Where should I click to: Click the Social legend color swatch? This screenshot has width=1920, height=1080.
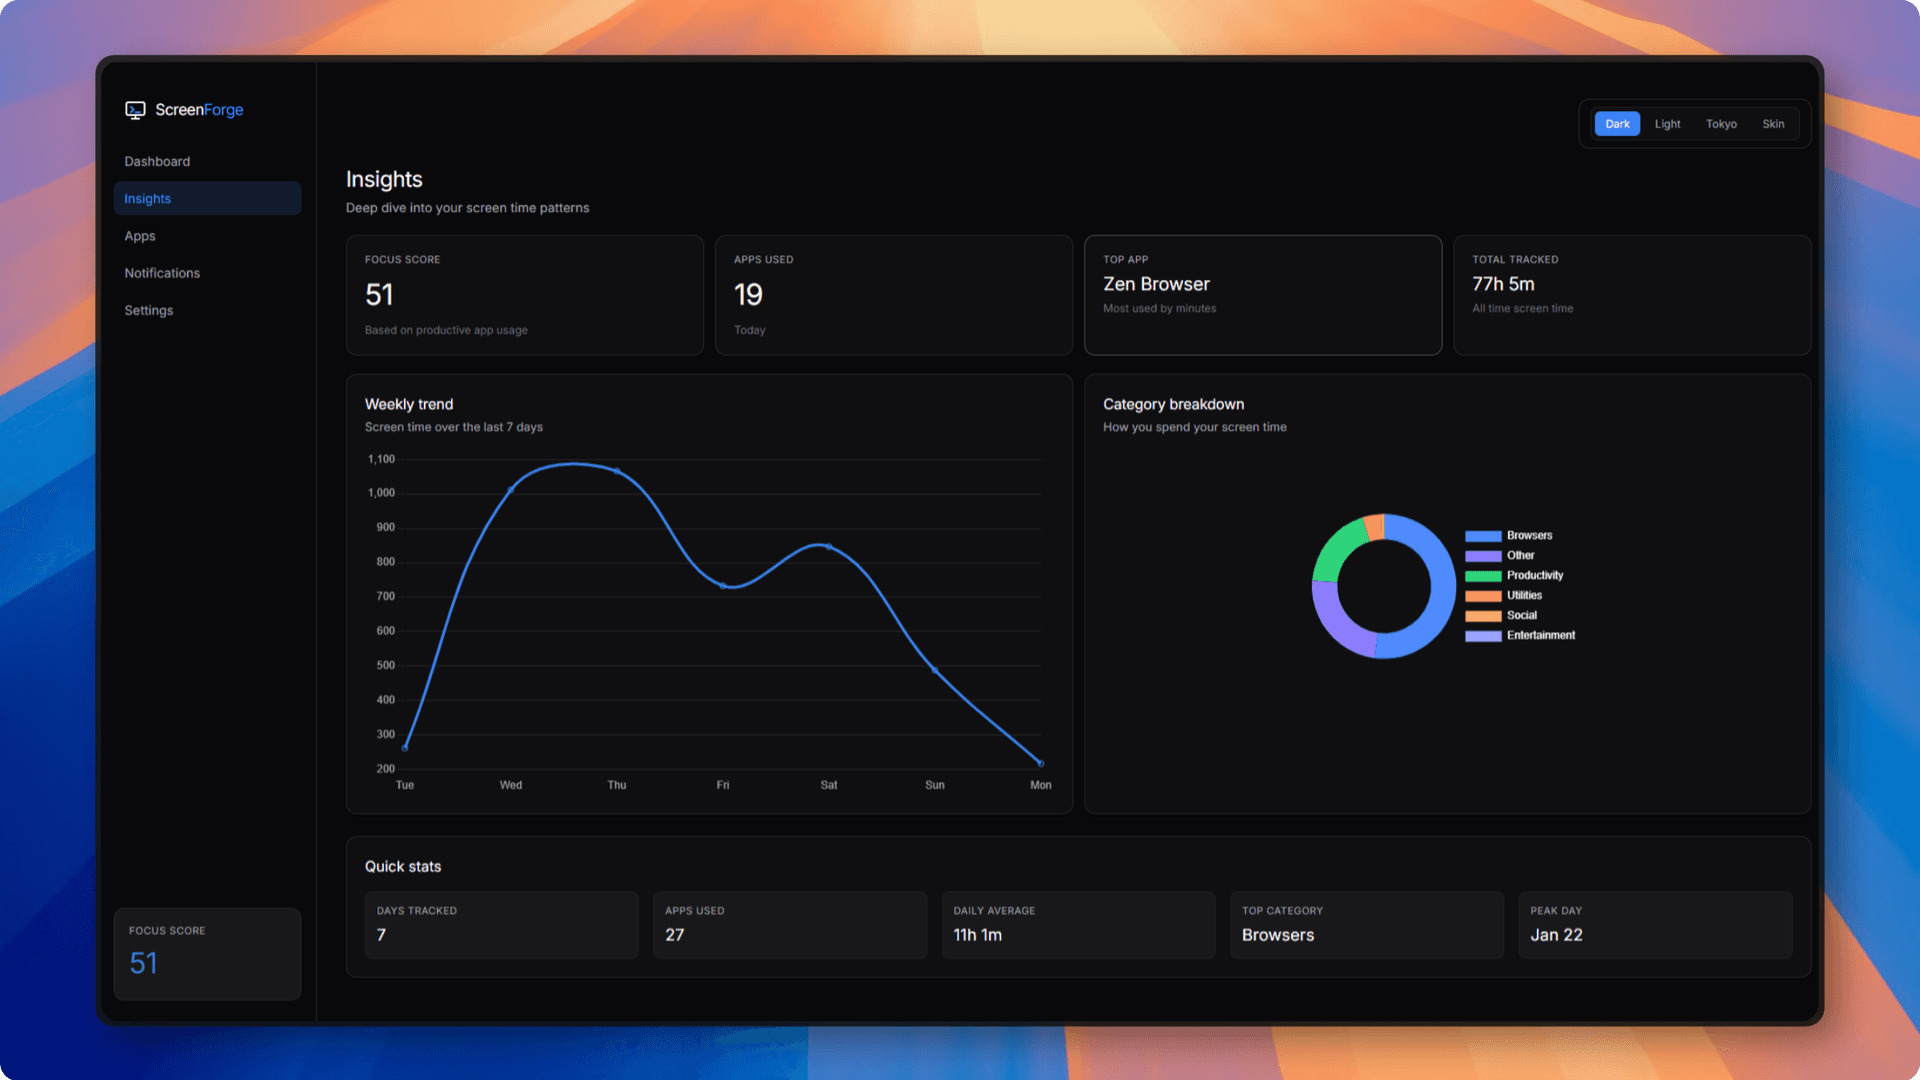coord(1483,616)
